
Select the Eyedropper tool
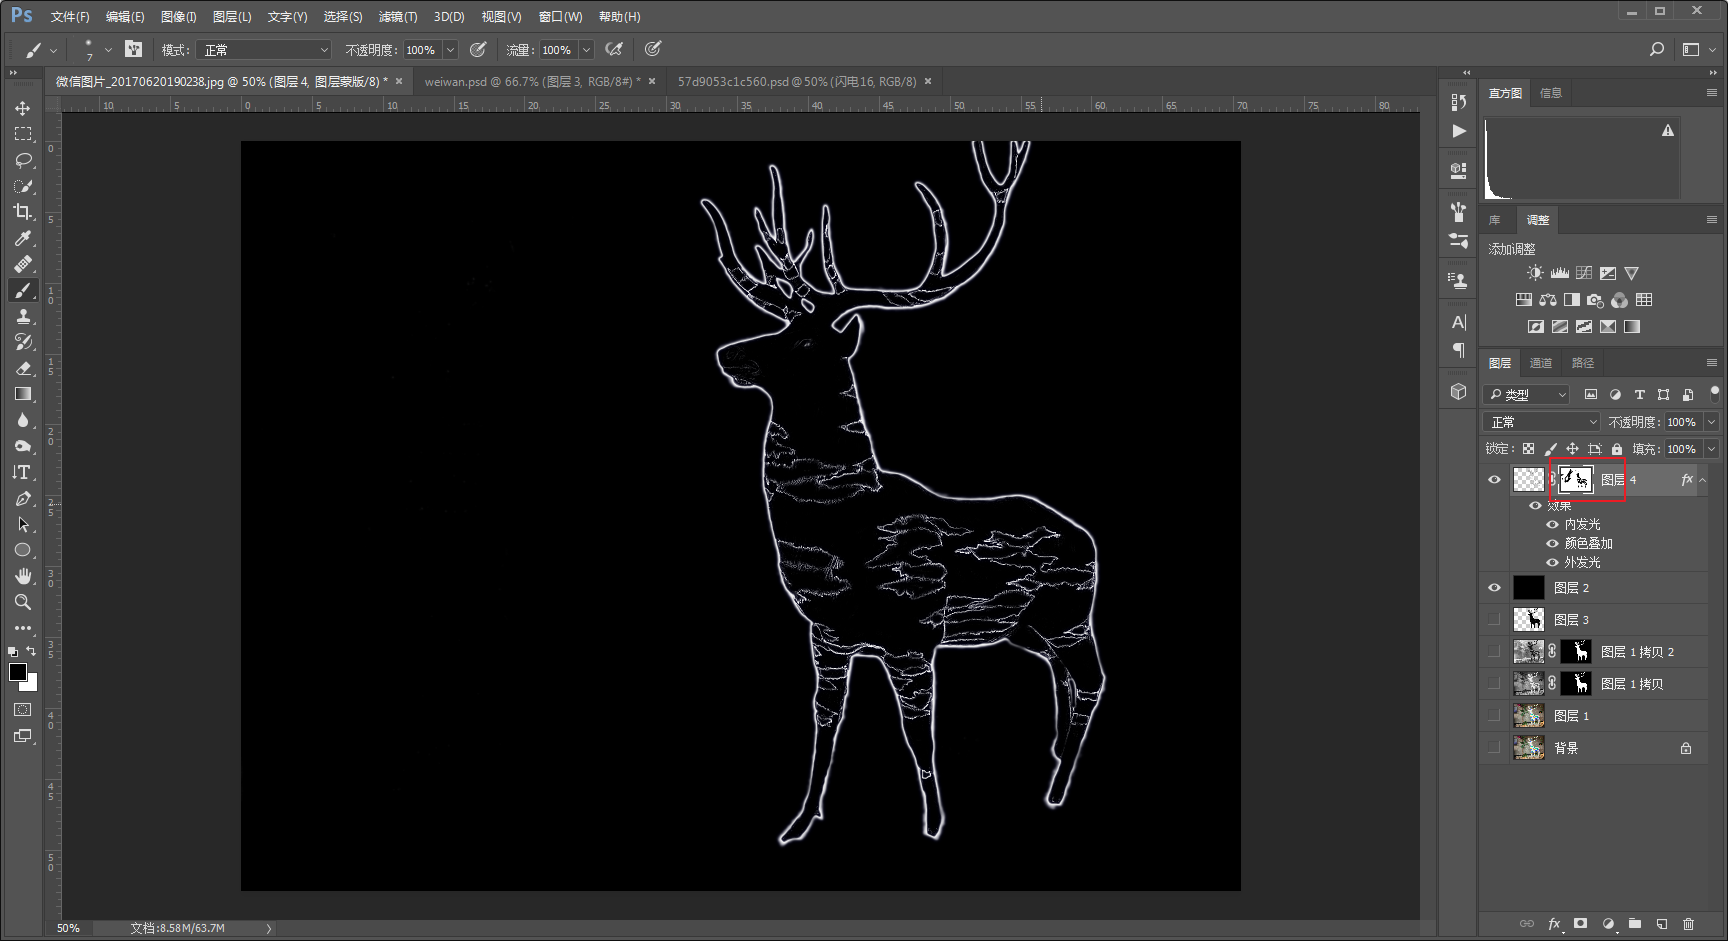(22, 238)
